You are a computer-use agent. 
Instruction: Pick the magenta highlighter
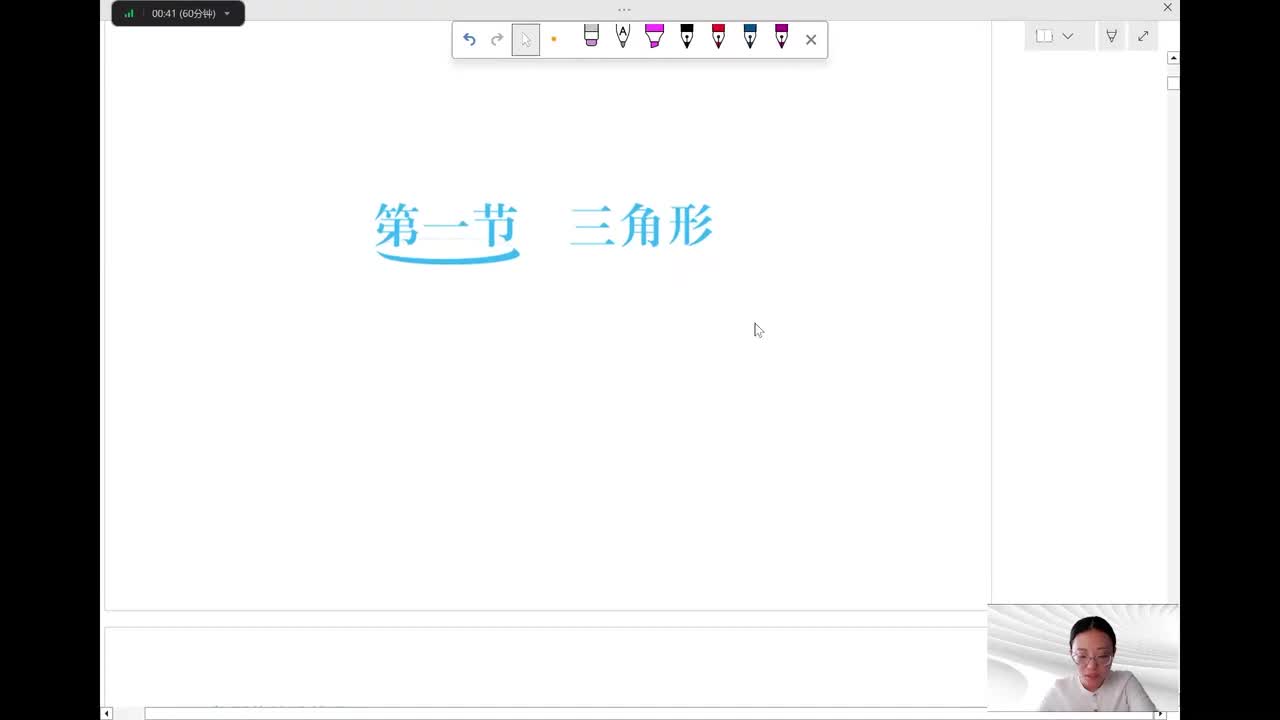click(654, 37)
